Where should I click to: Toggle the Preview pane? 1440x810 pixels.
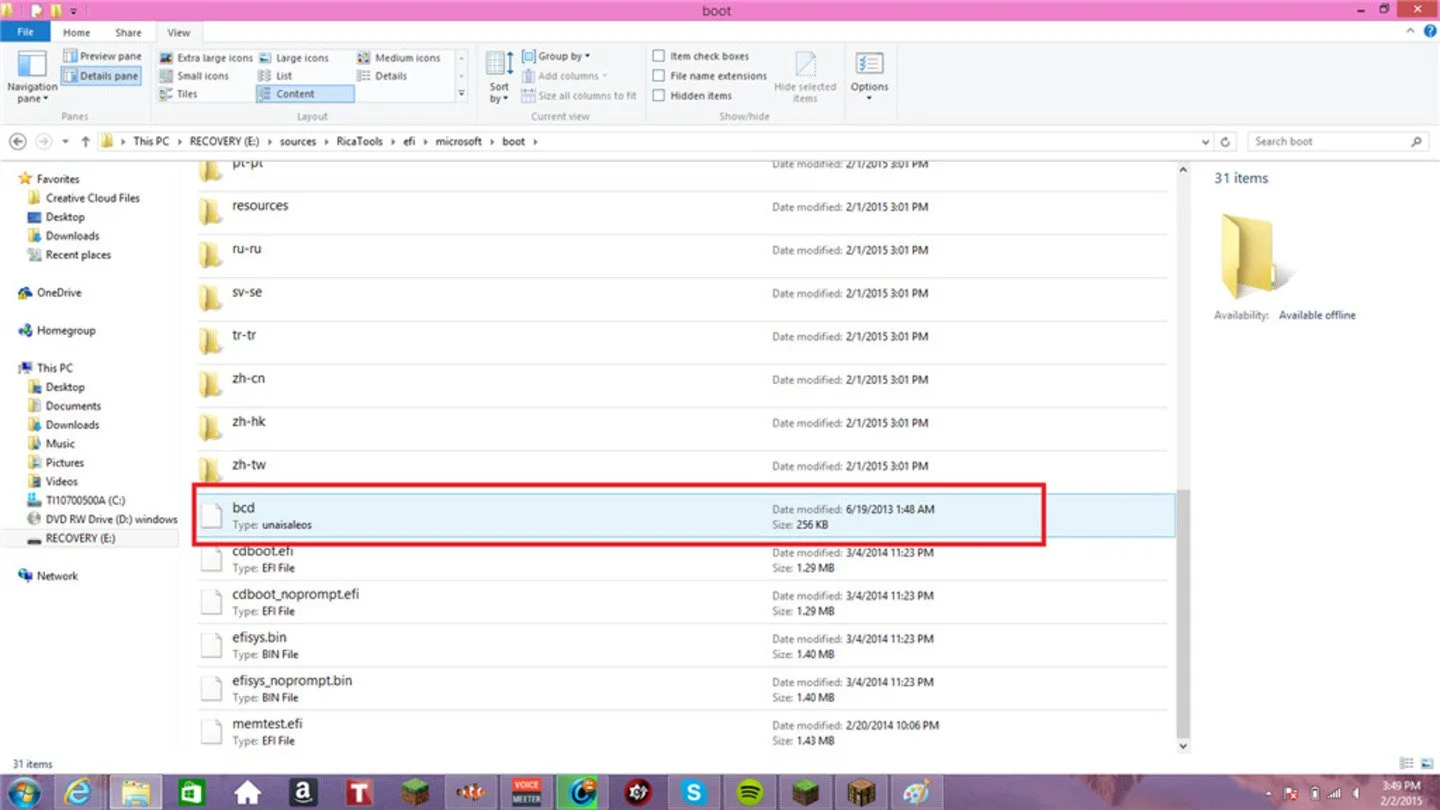[x=102, y=57]
